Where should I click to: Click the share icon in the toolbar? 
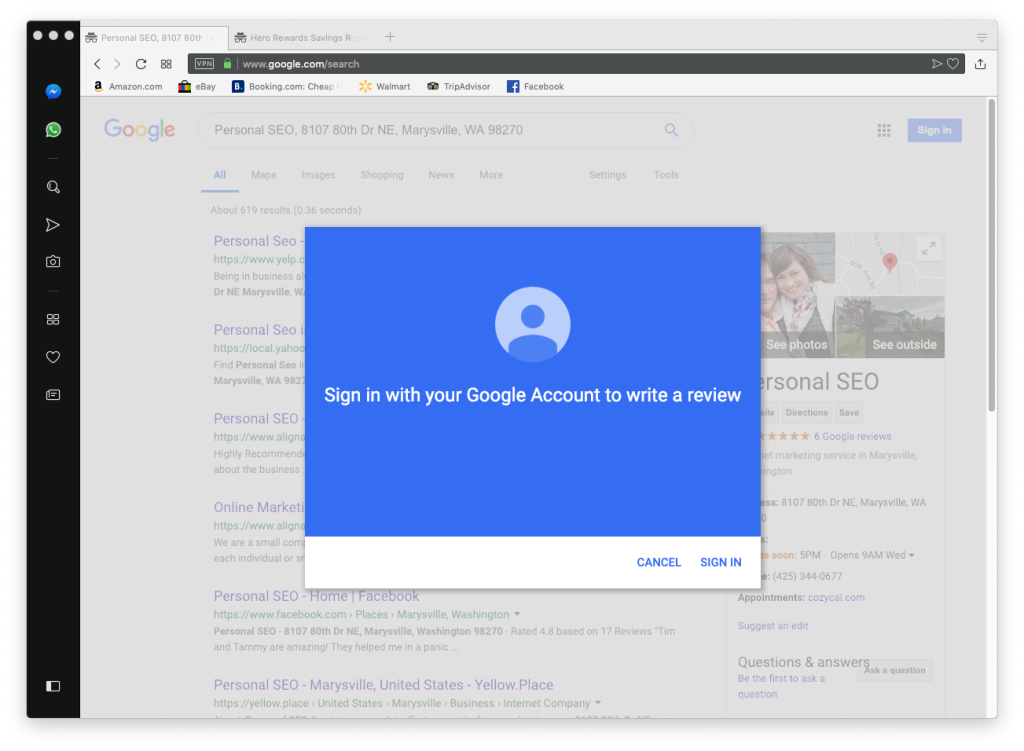(x=980, y=63)
